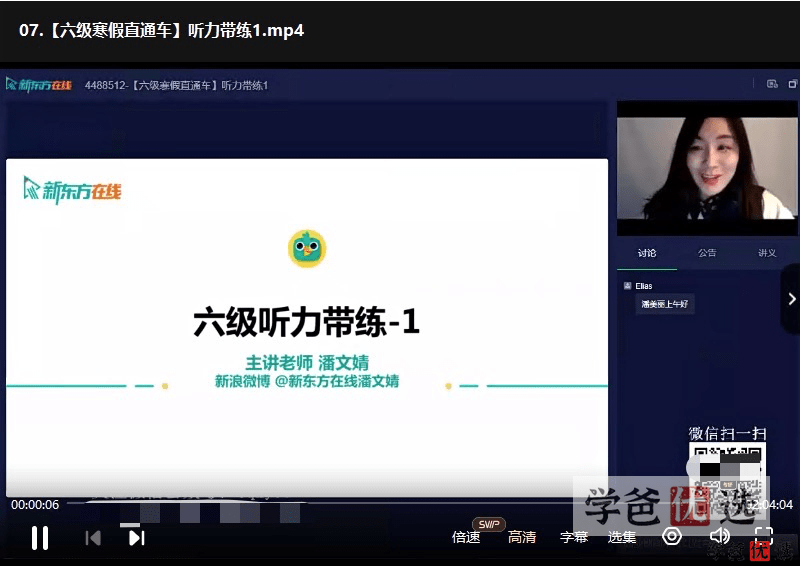Collapse the side panel with right chevron
Screen dimensions: 800x566
point(791,299)
